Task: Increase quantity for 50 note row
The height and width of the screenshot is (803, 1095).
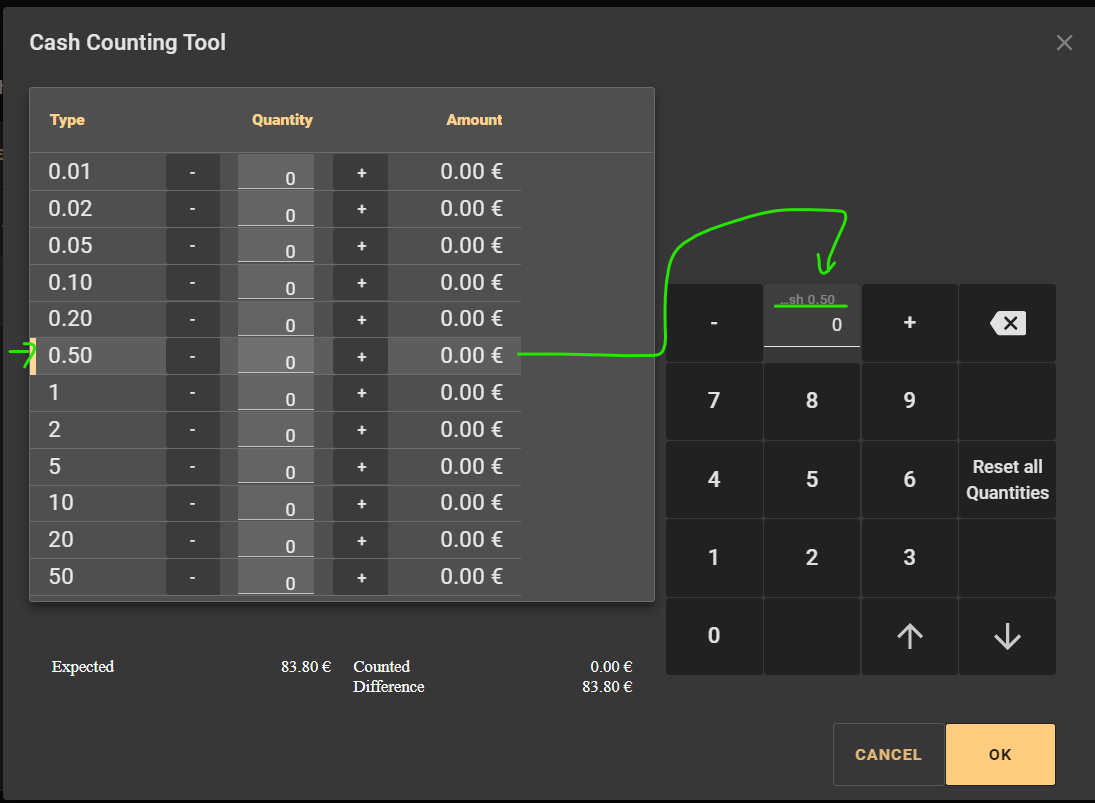Action: pyautogui.click(x=361, y=578)
